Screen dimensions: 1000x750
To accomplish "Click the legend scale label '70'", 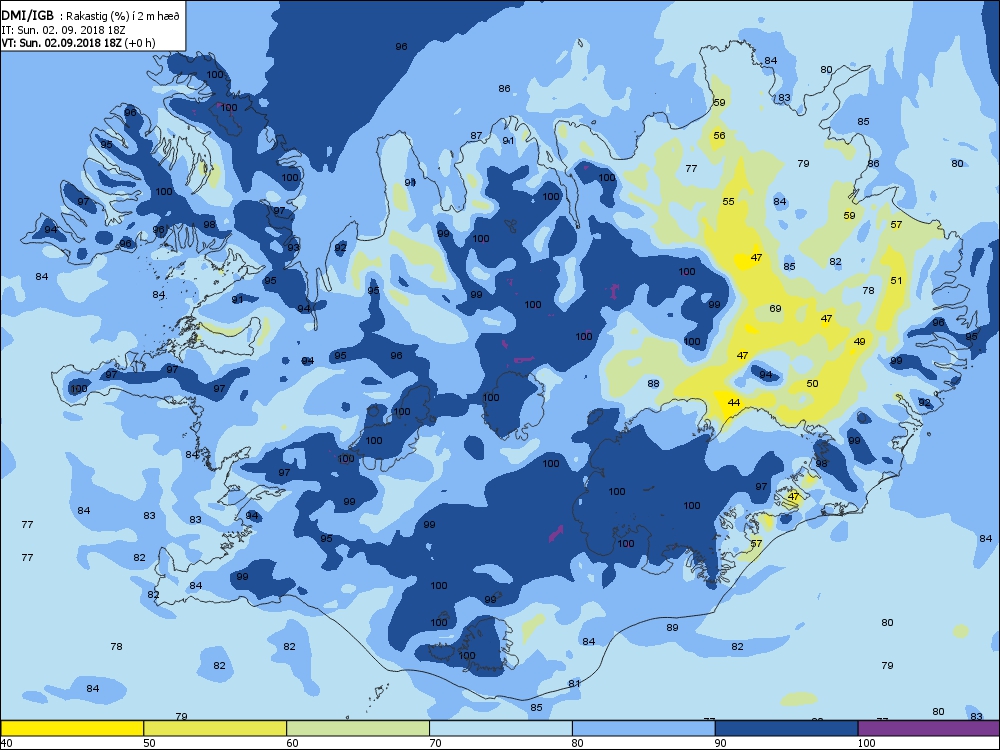I will click(435, 743).
